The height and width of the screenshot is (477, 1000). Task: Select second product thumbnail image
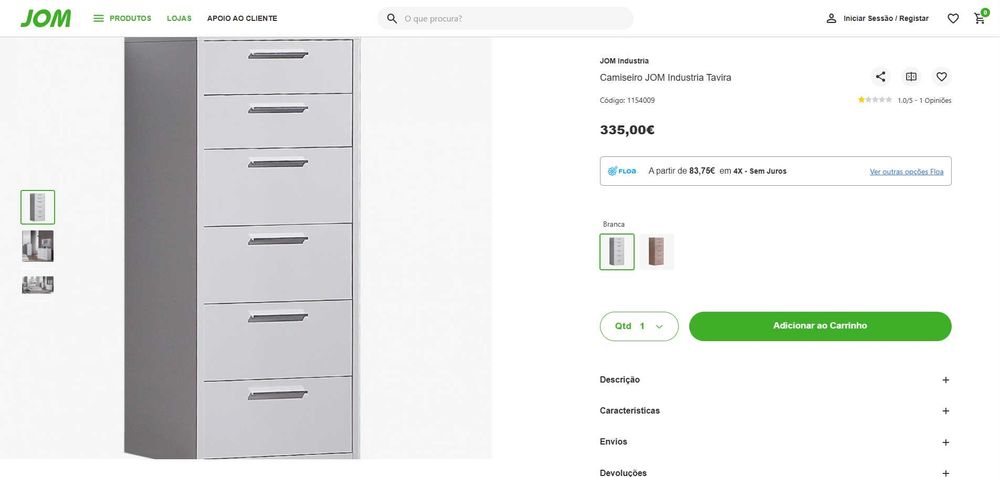click(38, 246)
